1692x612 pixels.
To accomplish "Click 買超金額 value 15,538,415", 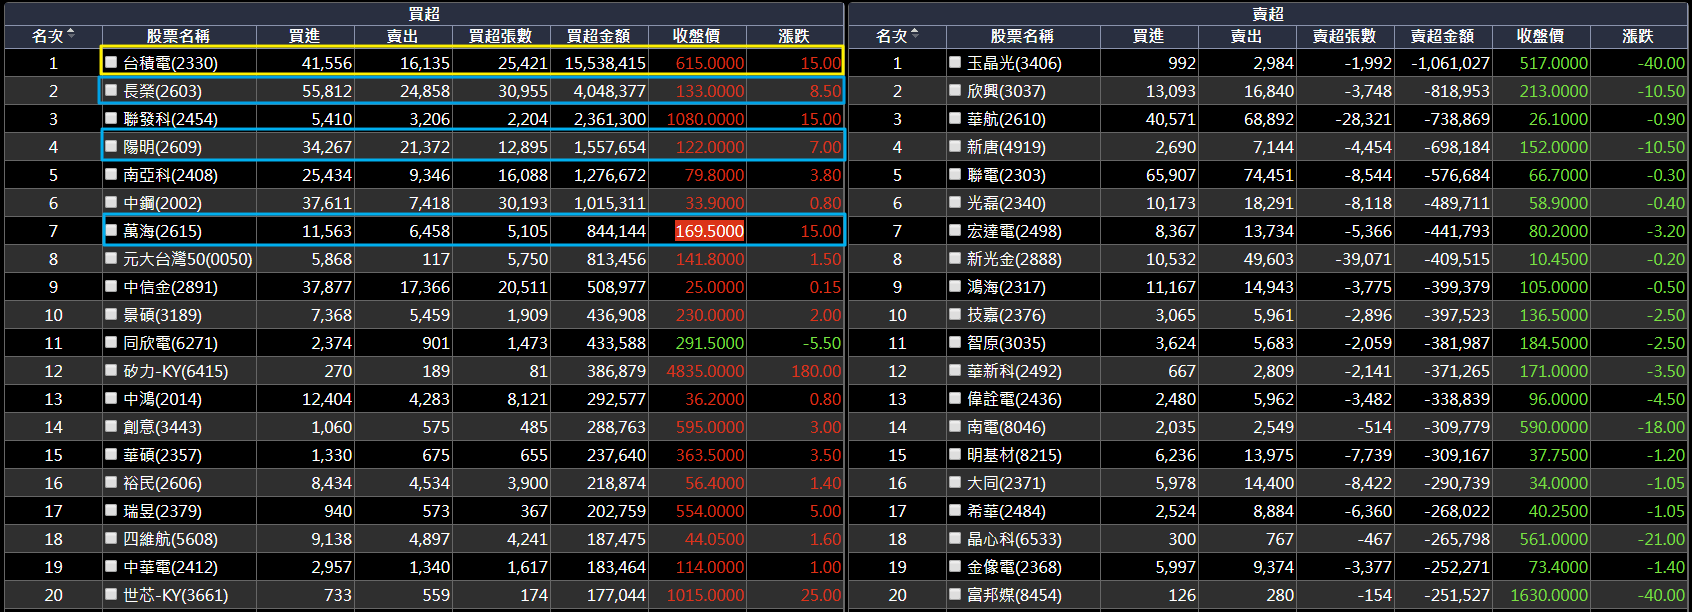I will (x=605, y=62).
